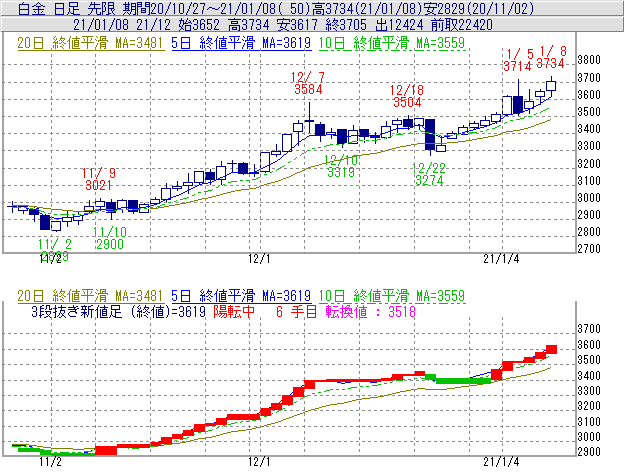Click the 出12424 volume value in header
The height and width of the screenshot is (473, 624).
399,25
